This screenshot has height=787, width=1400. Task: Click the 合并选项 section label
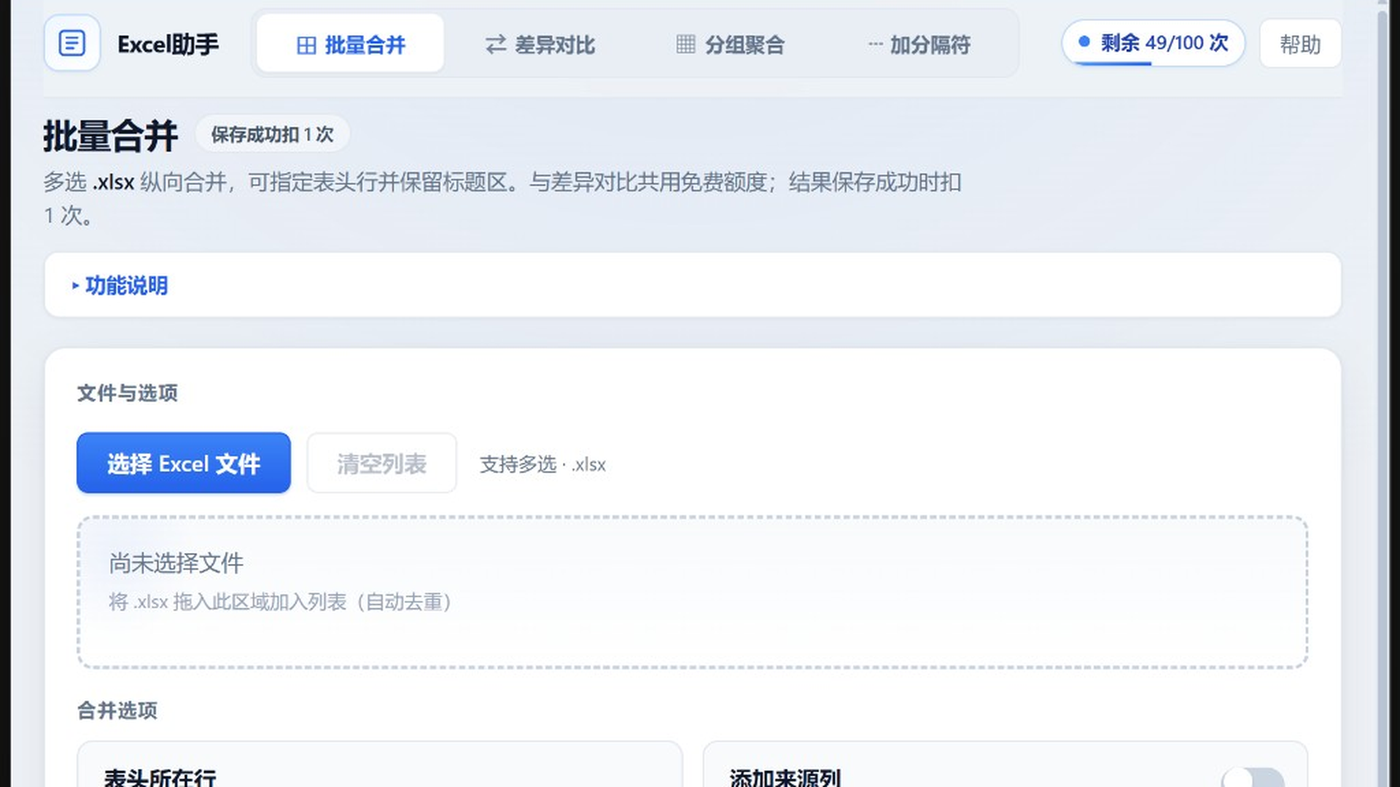[x=117, y=711]
